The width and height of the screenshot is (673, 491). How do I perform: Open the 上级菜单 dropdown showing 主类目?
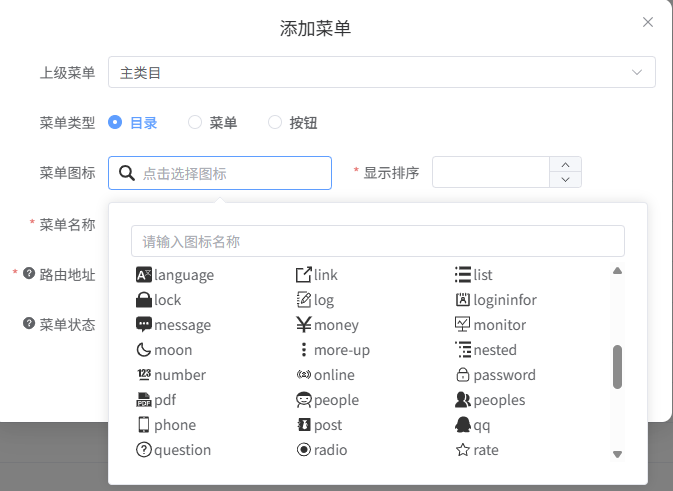click(x=382, y=72)
